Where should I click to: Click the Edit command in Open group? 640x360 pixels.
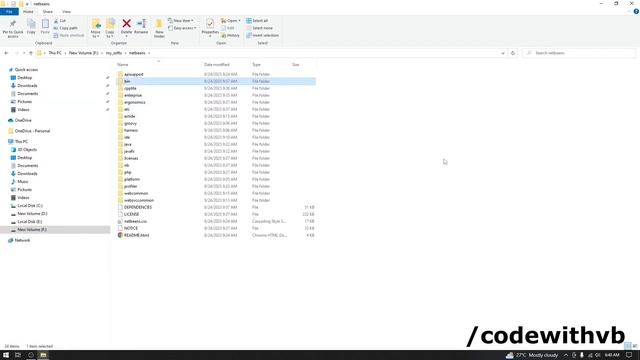tap(228, 28)
